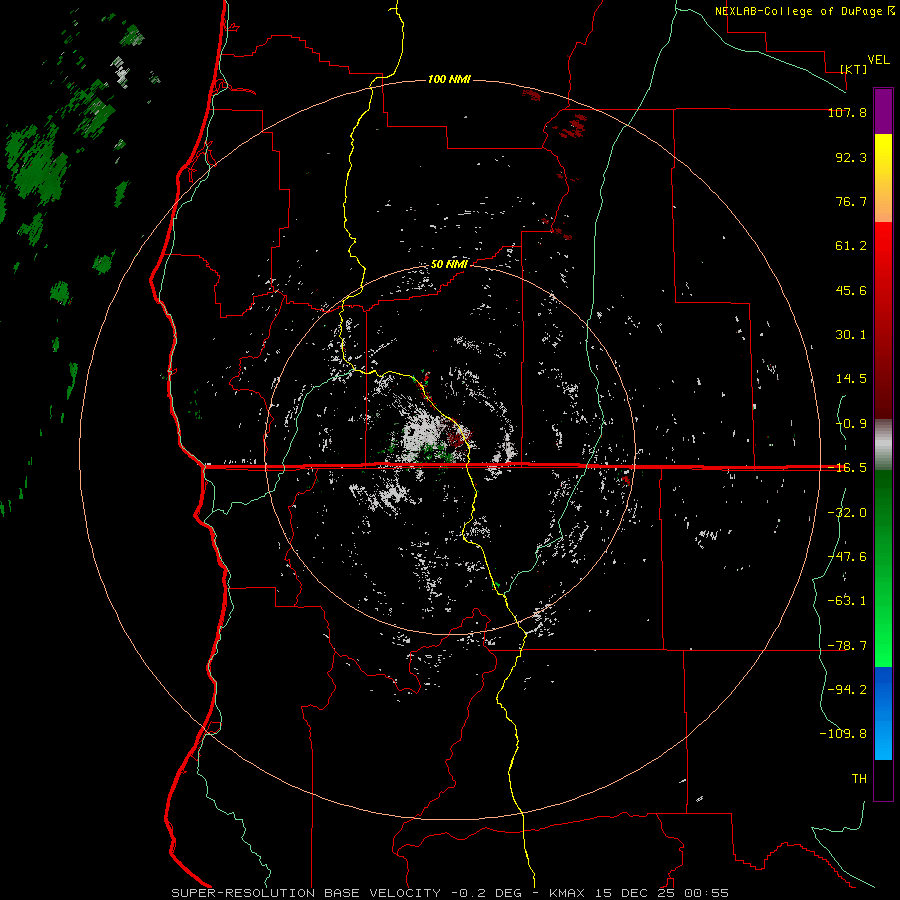This screenshot has width=900, height=900.
Task: Click the -78.7 scale value
Action: (847, 646)
